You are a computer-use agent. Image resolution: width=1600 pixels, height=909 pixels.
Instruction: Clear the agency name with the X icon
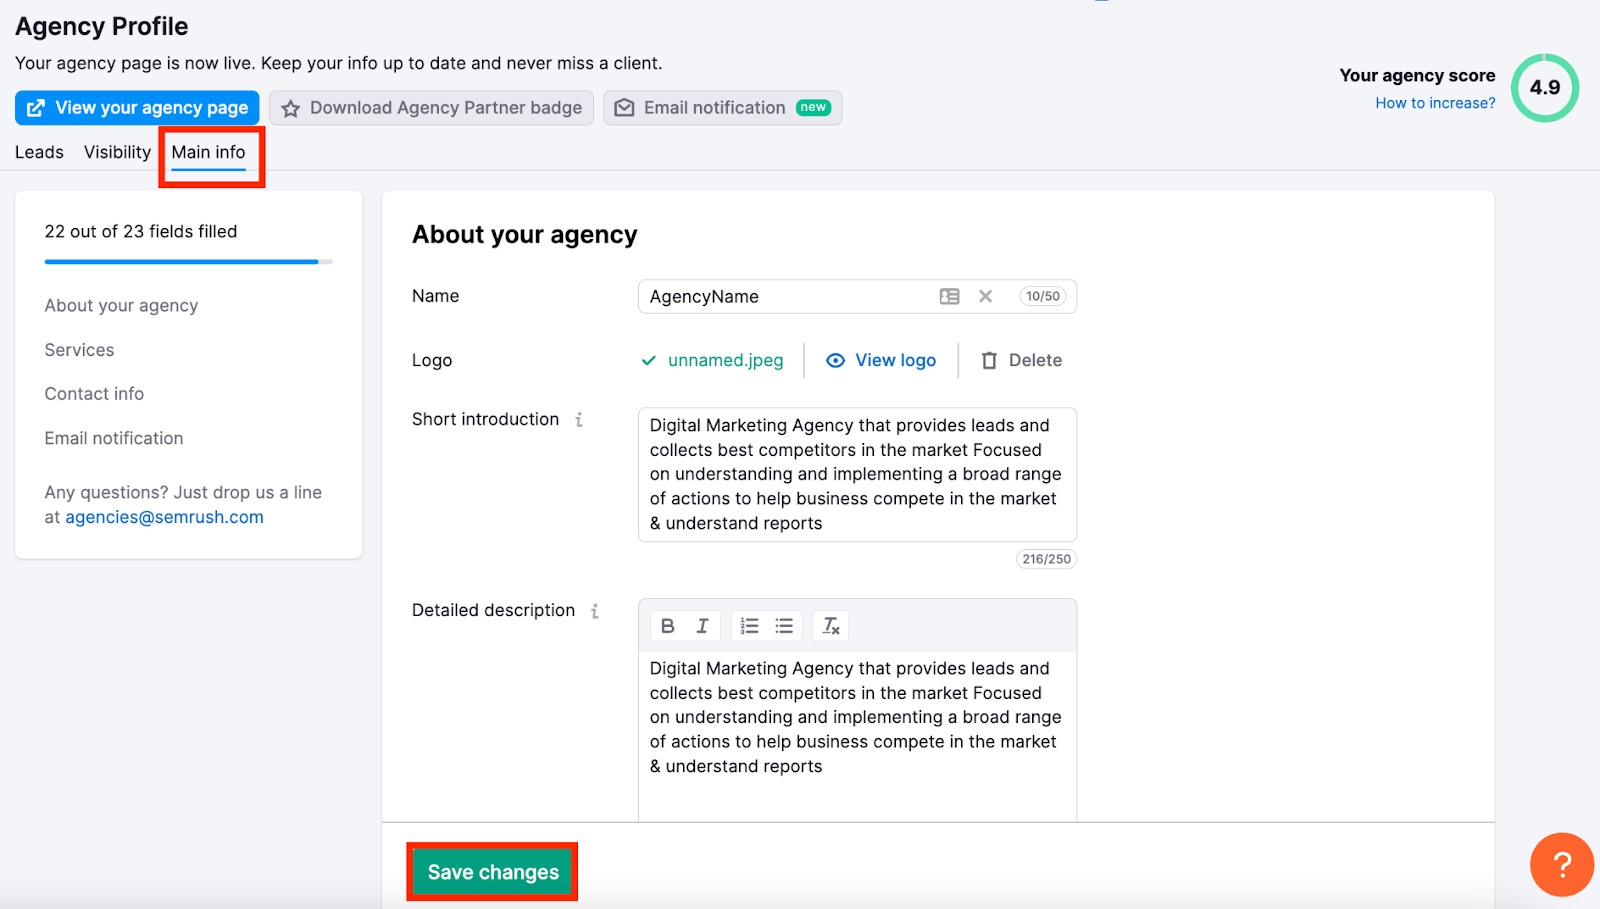coord(985,296)
